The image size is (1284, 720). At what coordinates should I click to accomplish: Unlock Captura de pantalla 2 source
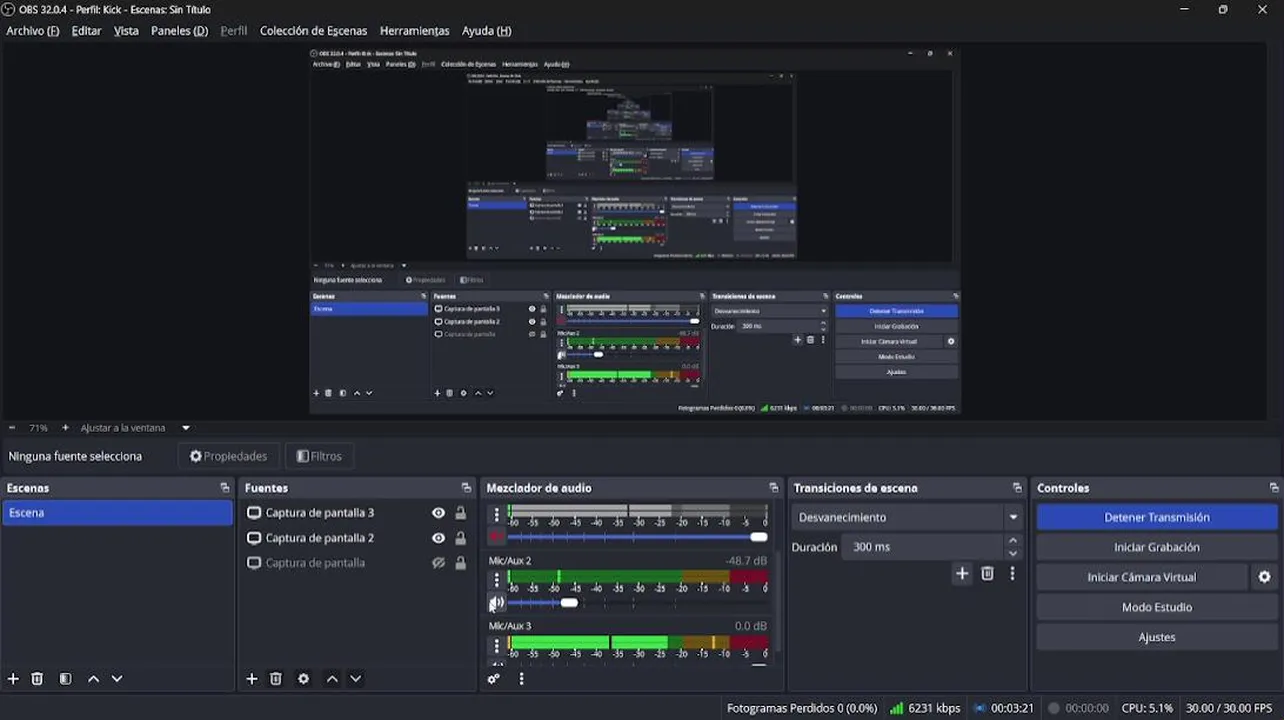pos(460,538)
